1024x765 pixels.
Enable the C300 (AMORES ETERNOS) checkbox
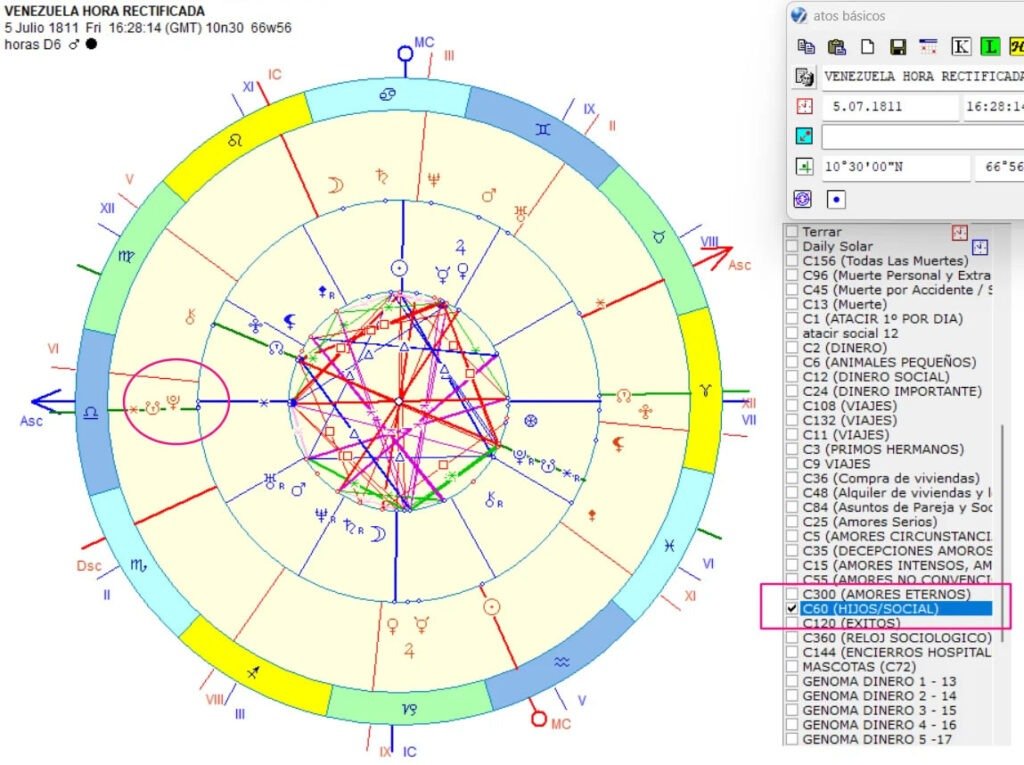[x=792, y=594]
